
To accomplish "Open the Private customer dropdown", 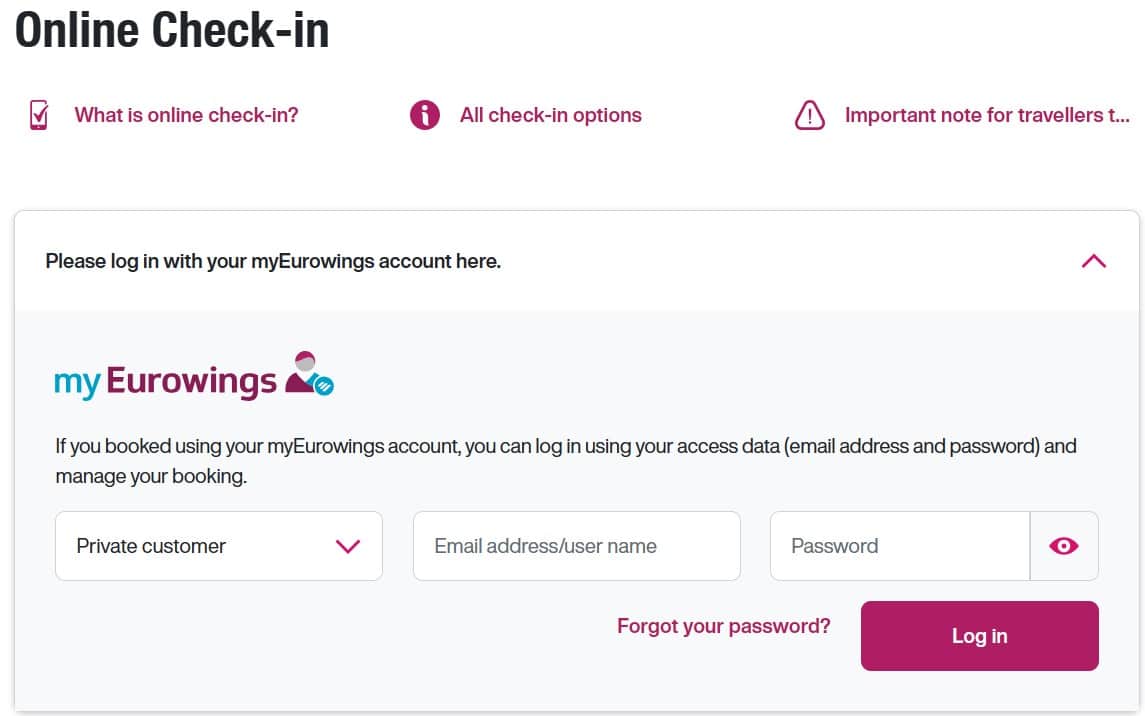I will point(218,546).
